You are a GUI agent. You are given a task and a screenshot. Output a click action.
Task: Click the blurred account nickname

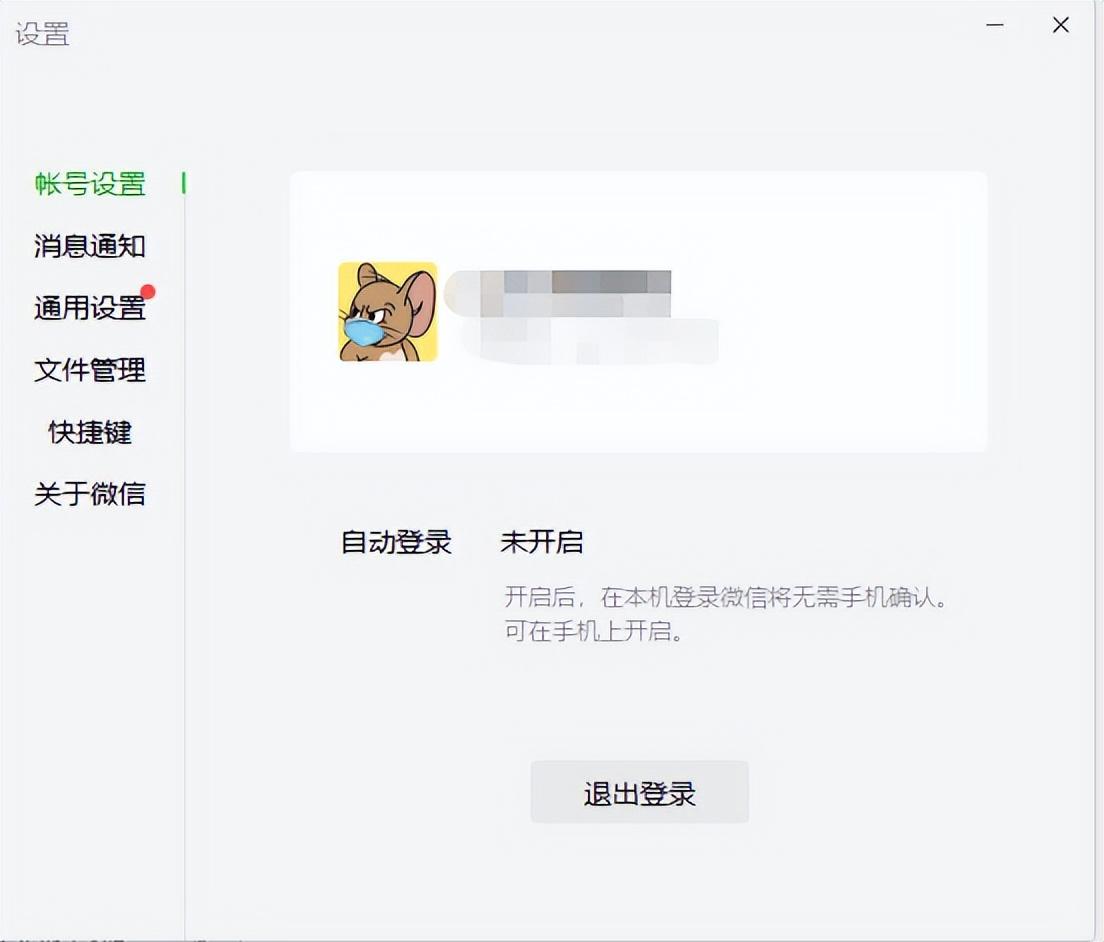[x=558, y=292]
